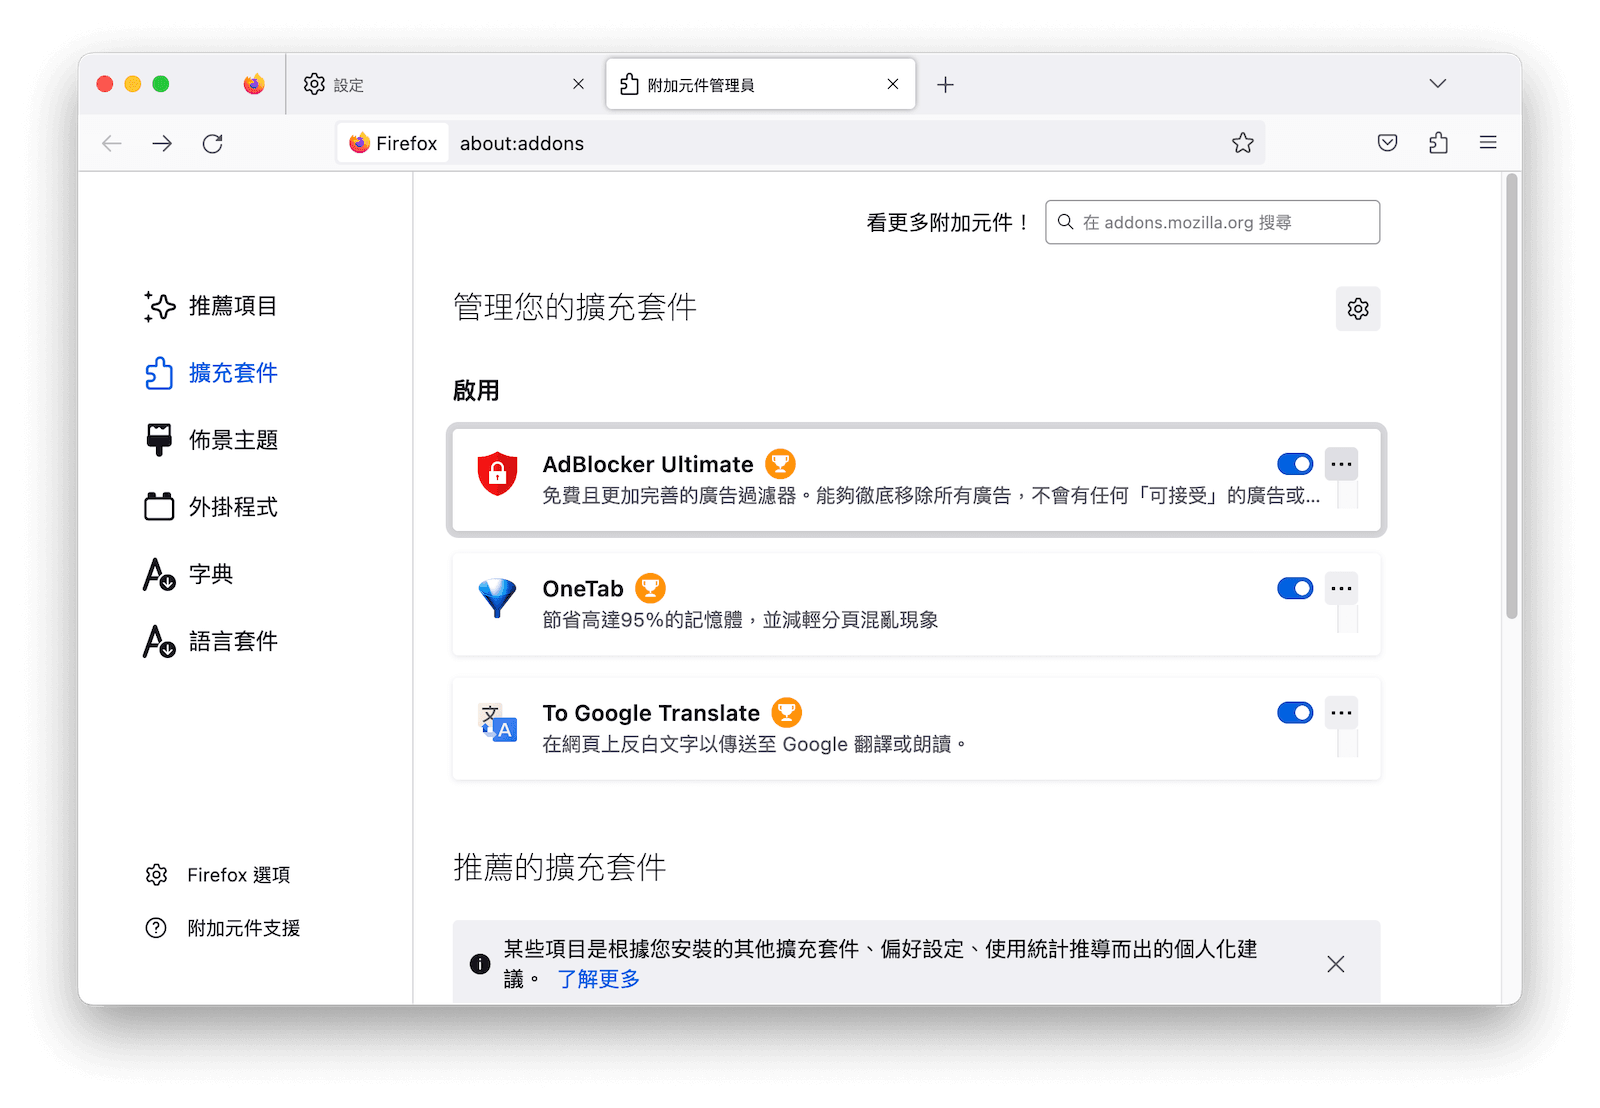This screenshot has width=1600, height=1108.
Task: Open 附加元件支援 link
Action: pos(222,928)
